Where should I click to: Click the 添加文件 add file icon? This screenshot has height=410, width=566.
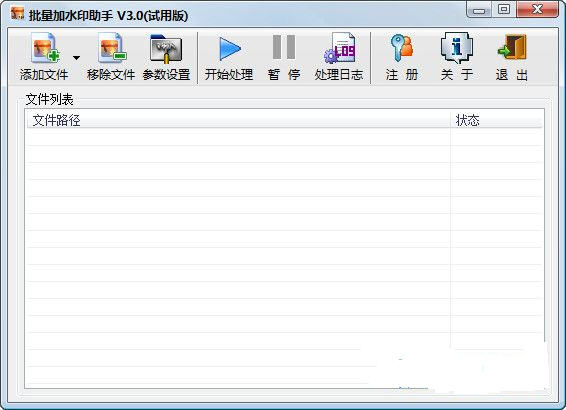tap(45, 47)
